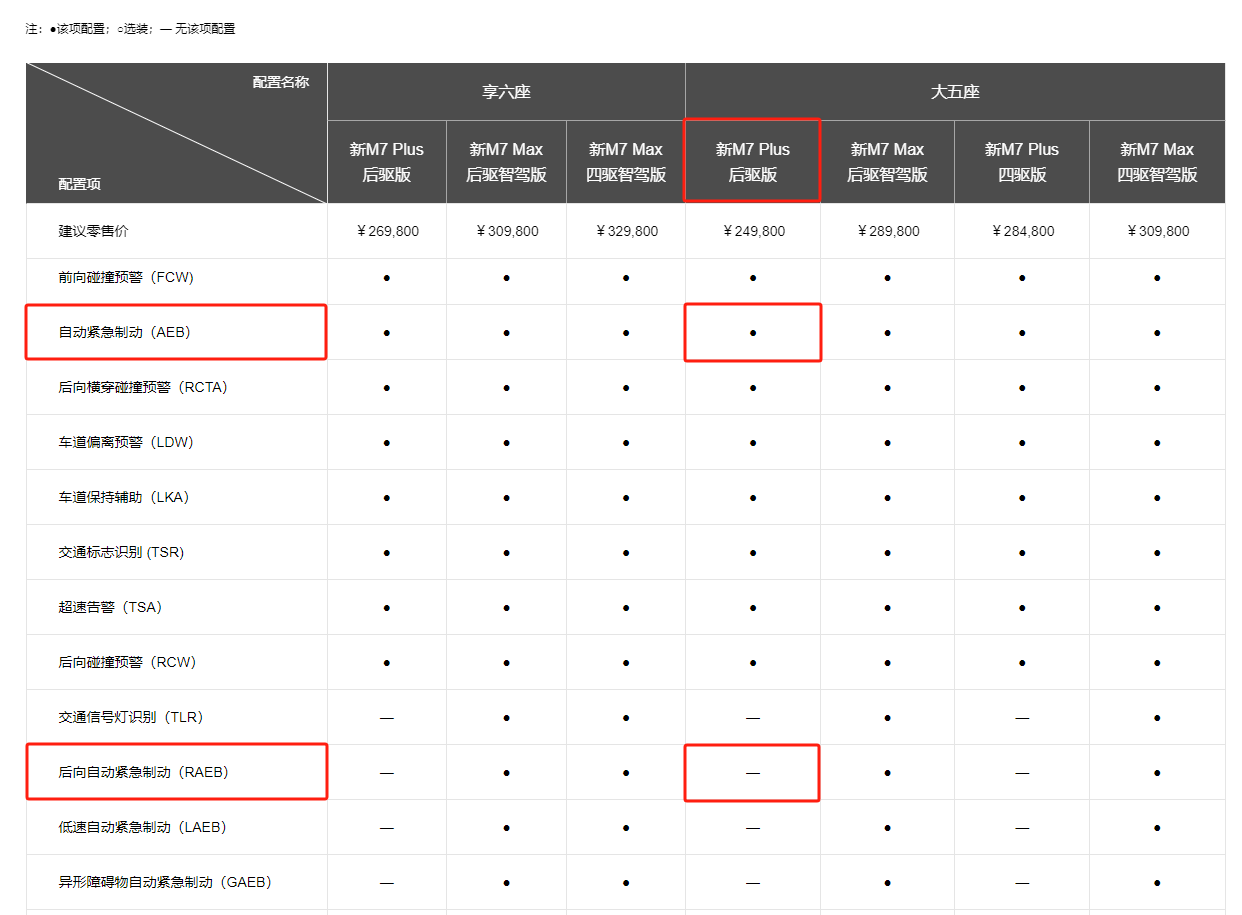1242x915 pixels.
Task: Click the LAEB dash in the ¥249,800 column
Action: (x=753, y=828)
